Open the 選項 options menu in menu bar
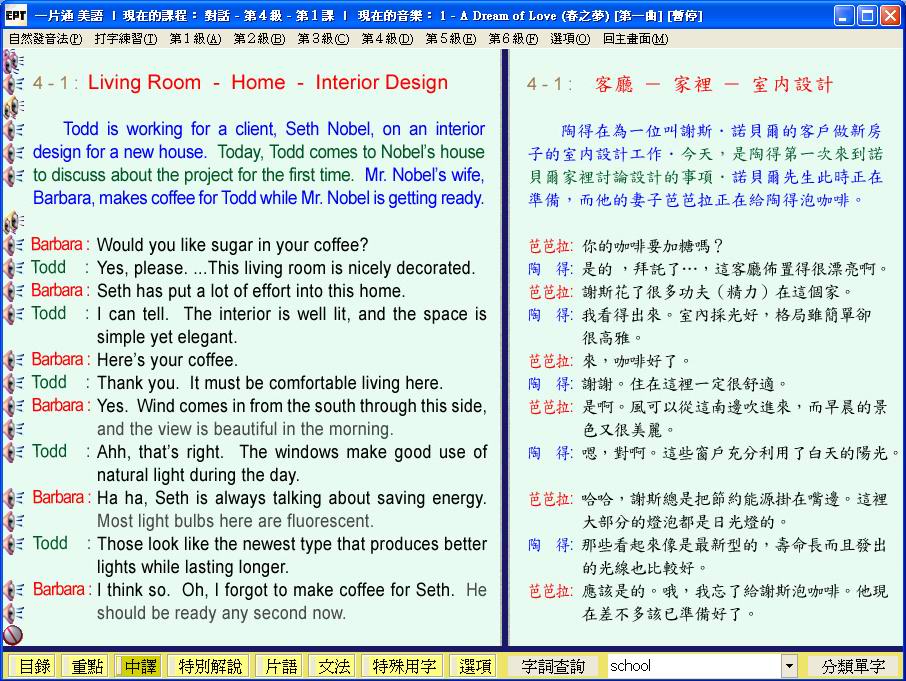The height and width of the screenshot is (681, 906). [569, 39]
